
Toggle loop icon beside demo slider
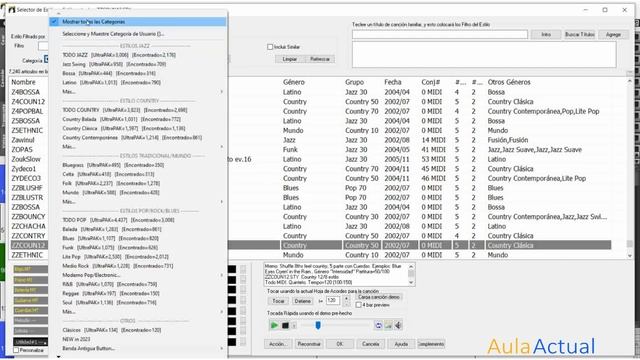tap(378, 325)
